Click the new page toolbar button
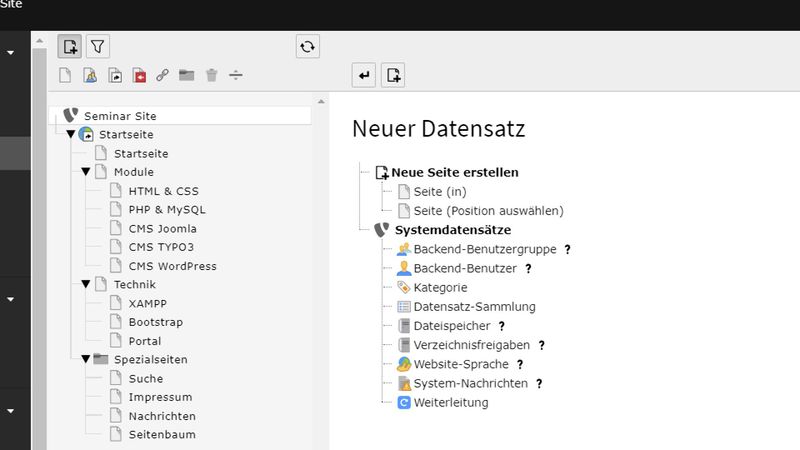This screenshot has height=450, width=800. (69, 46)
